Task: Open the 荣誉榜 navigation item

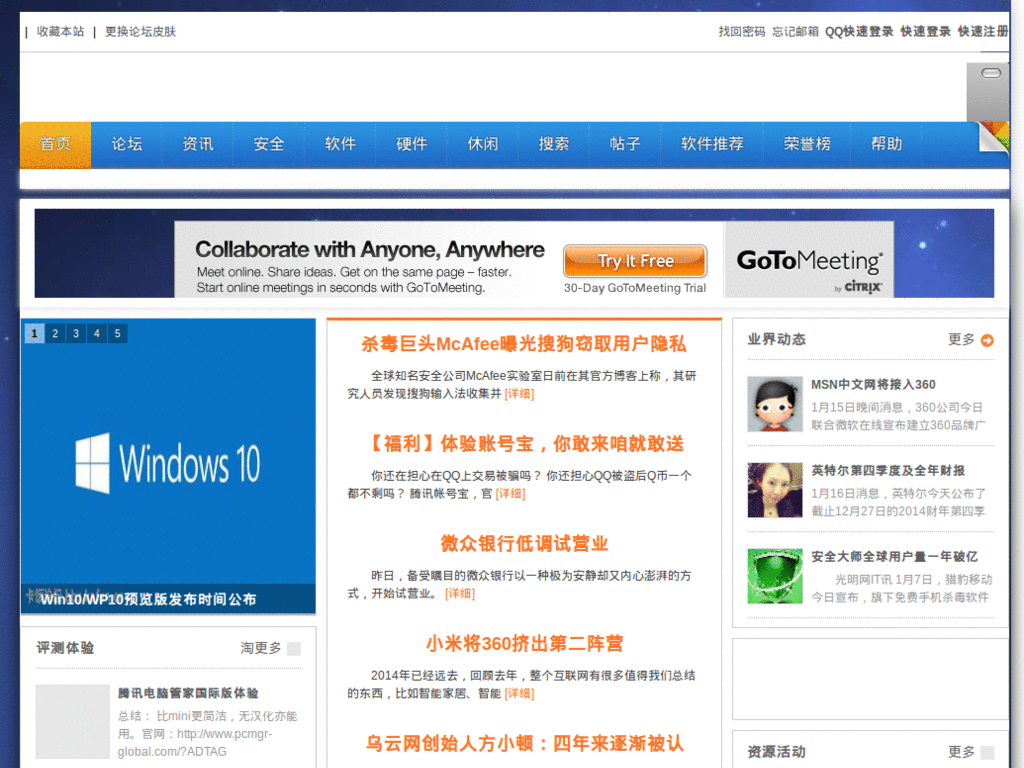Action: 807,144
